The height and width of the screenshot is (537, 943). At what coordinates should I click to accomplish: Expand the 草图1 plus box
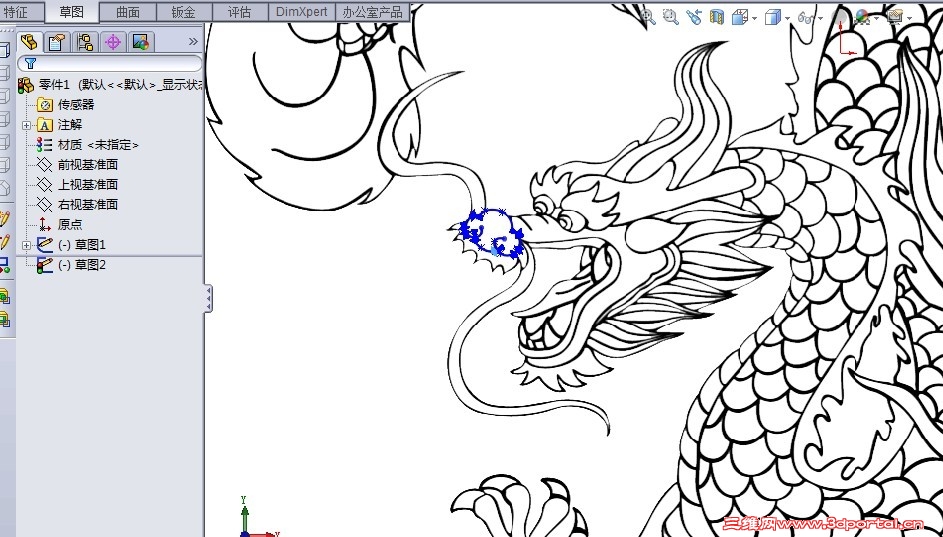(x=26, y=245)
